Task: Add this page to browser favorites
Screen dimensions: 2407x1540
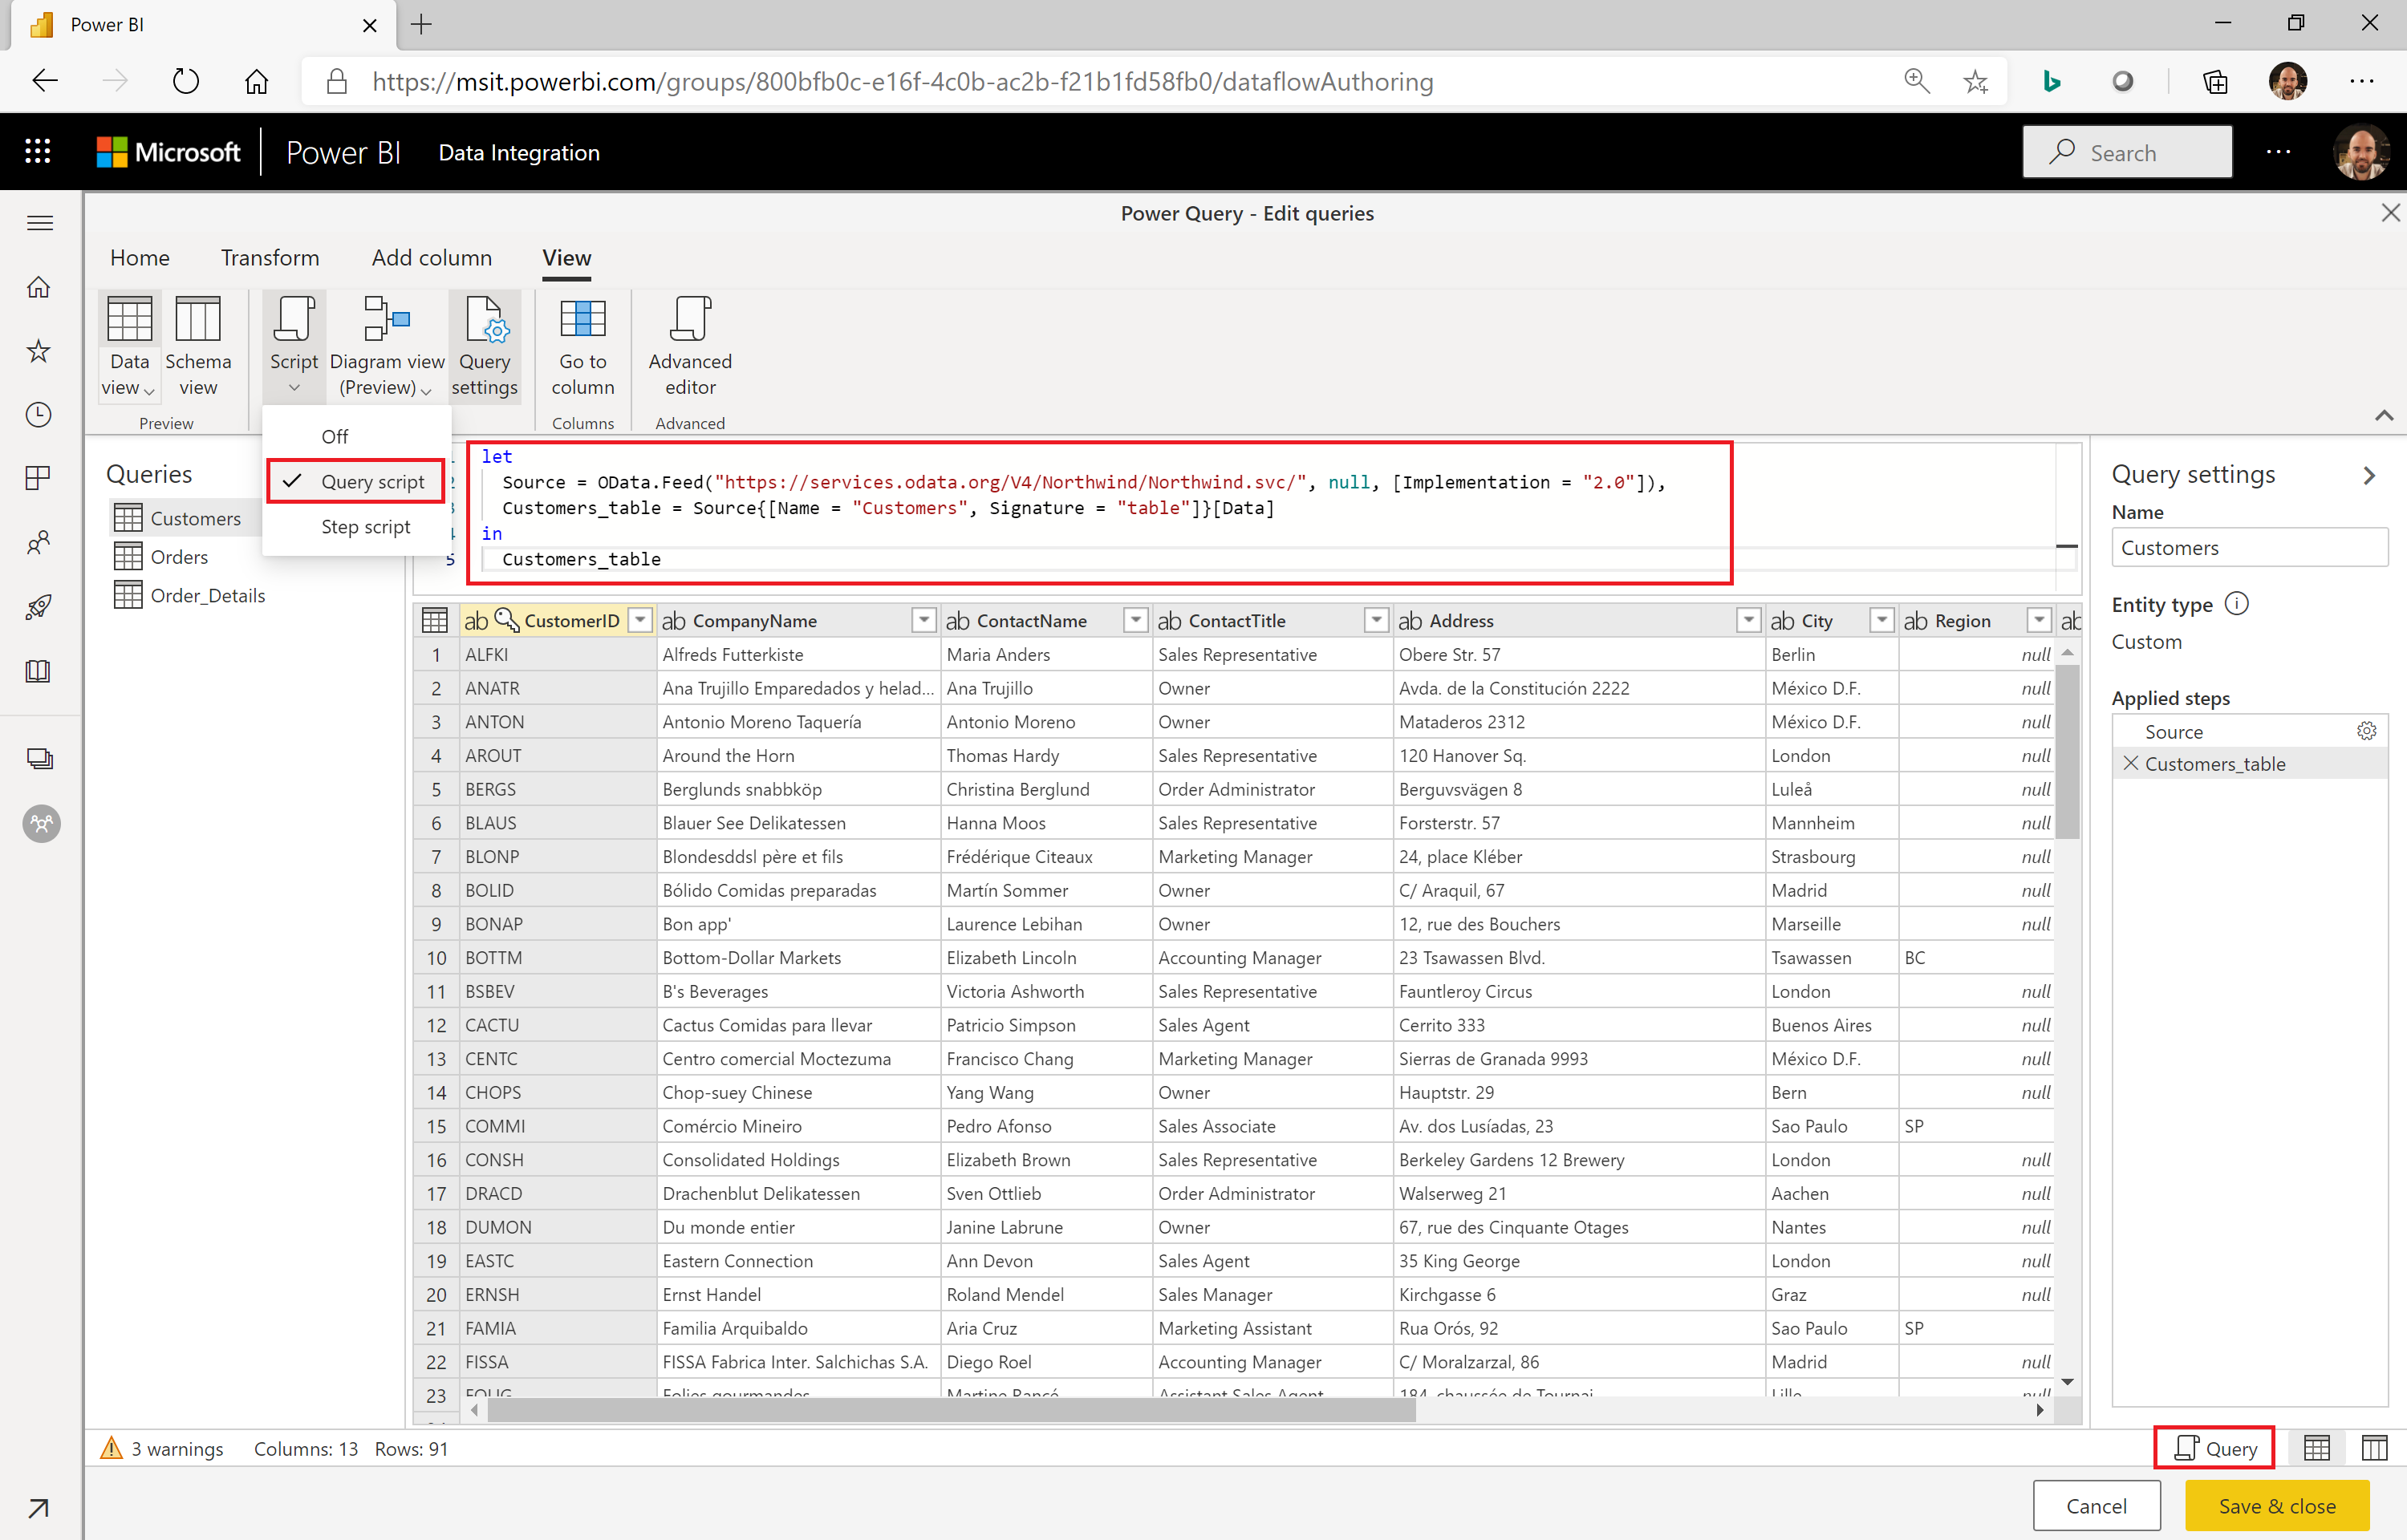Action: [1975, 81]
